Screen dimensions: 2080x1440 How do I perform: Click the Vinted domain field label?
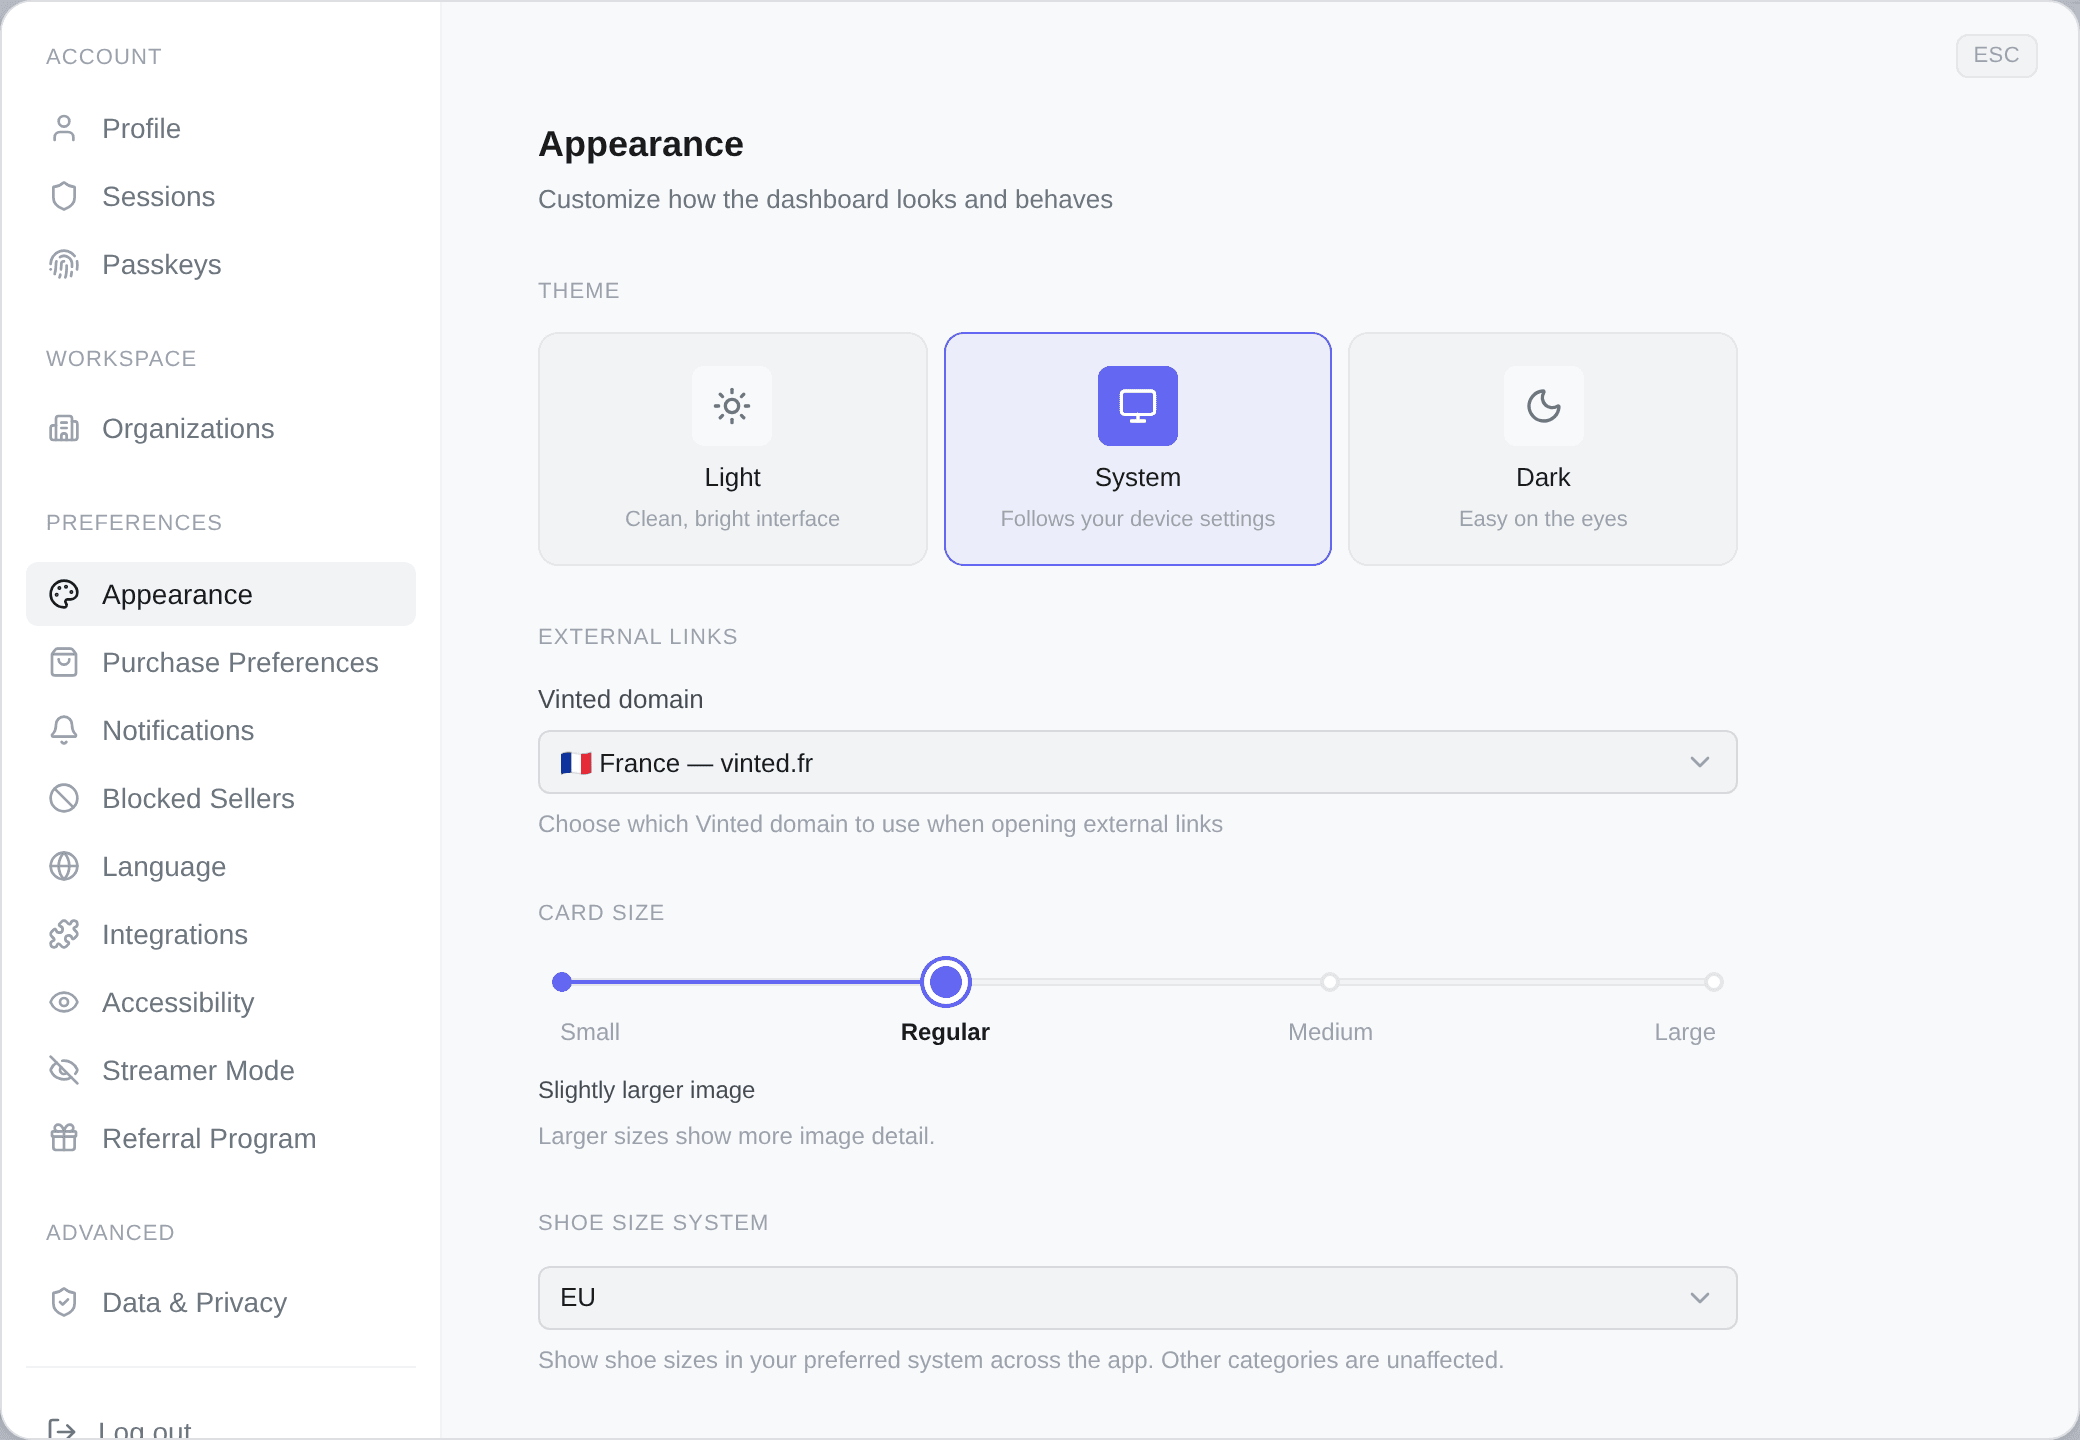pos(621,700)
